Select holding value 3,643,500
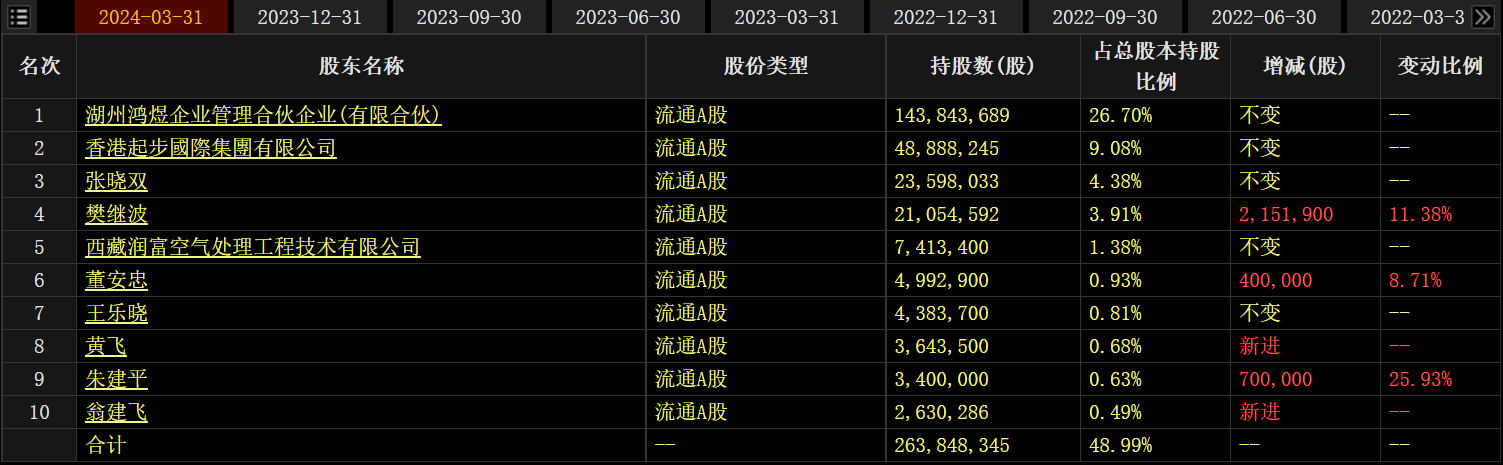The height and width of the screenshot is (465, 1503). (x=942, y=346)
